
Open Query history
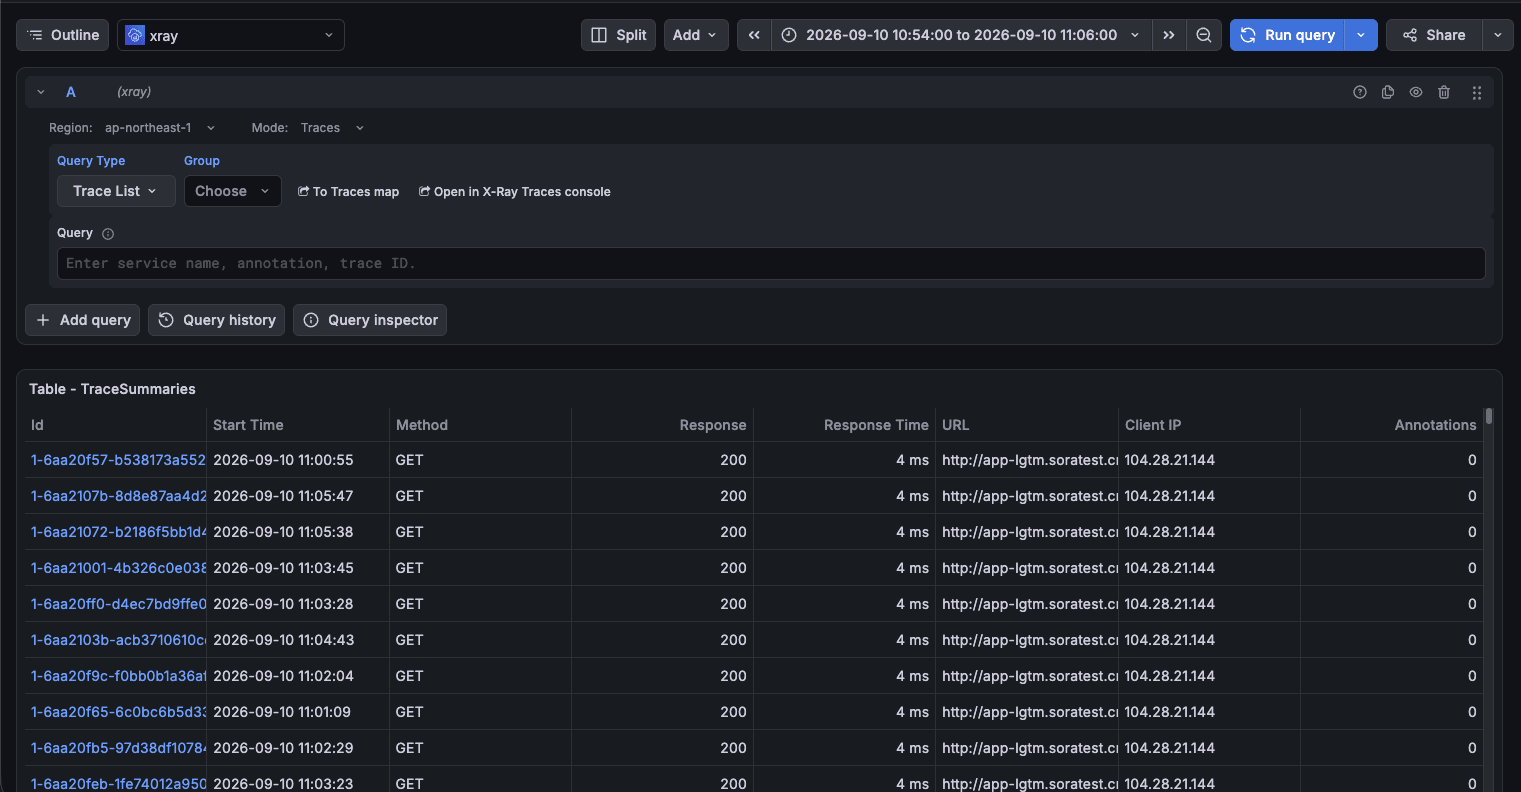pyautogui.click(x=217, y=320)
